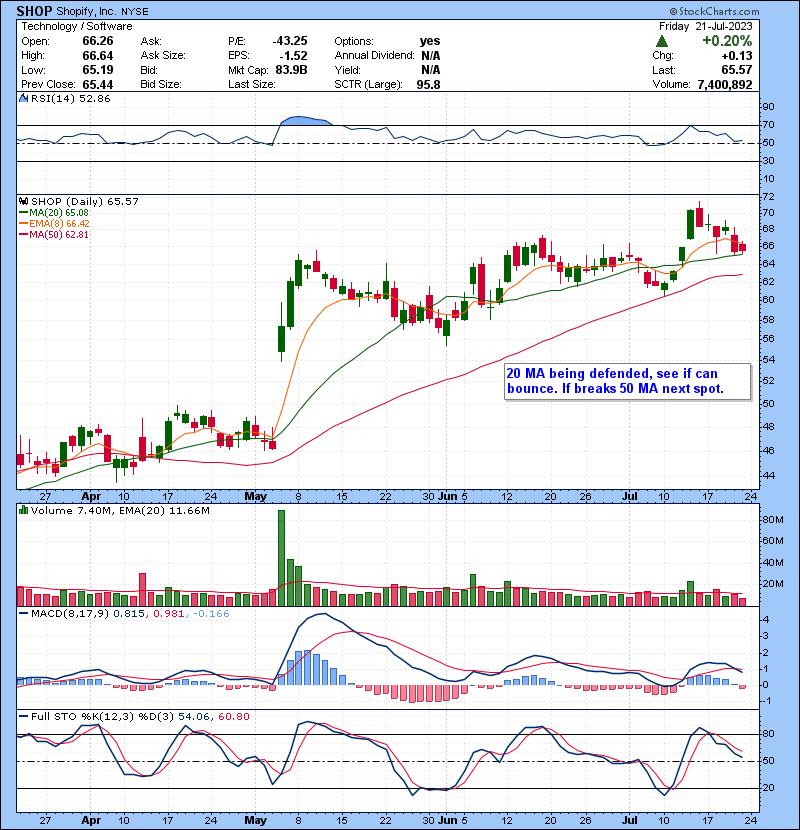
Task: Select the Low value 65.19
Action: (x=98, y=70)
